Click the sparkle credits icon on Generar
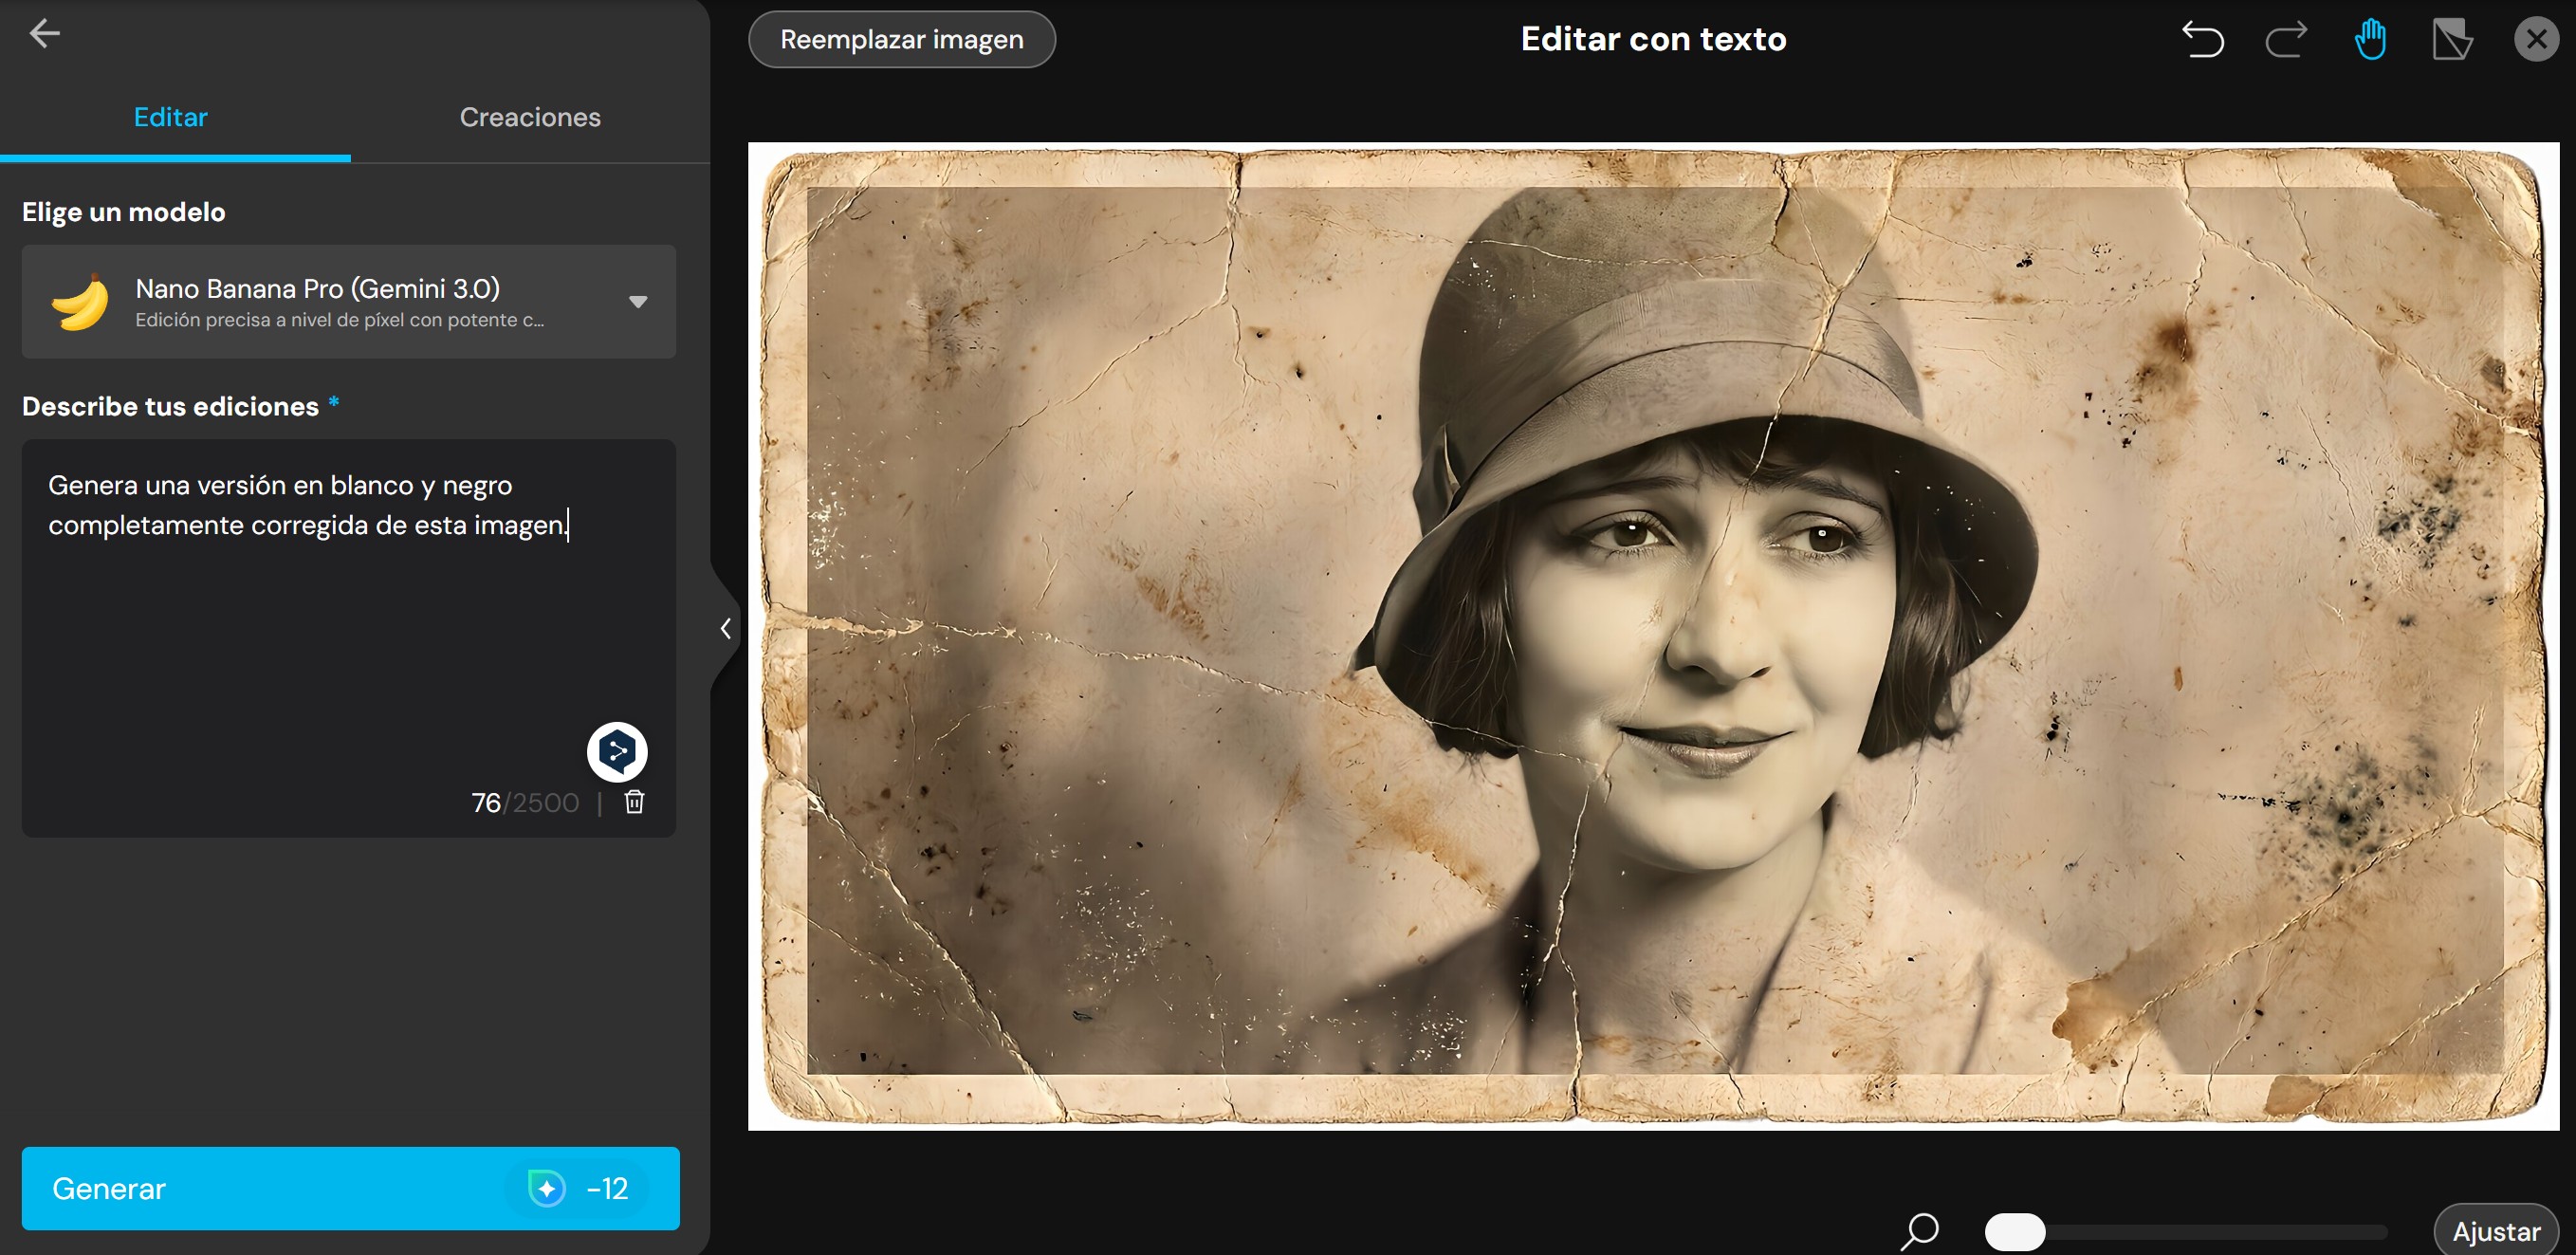The width and height of the screenshot is (2576, 1255). 546,1189
